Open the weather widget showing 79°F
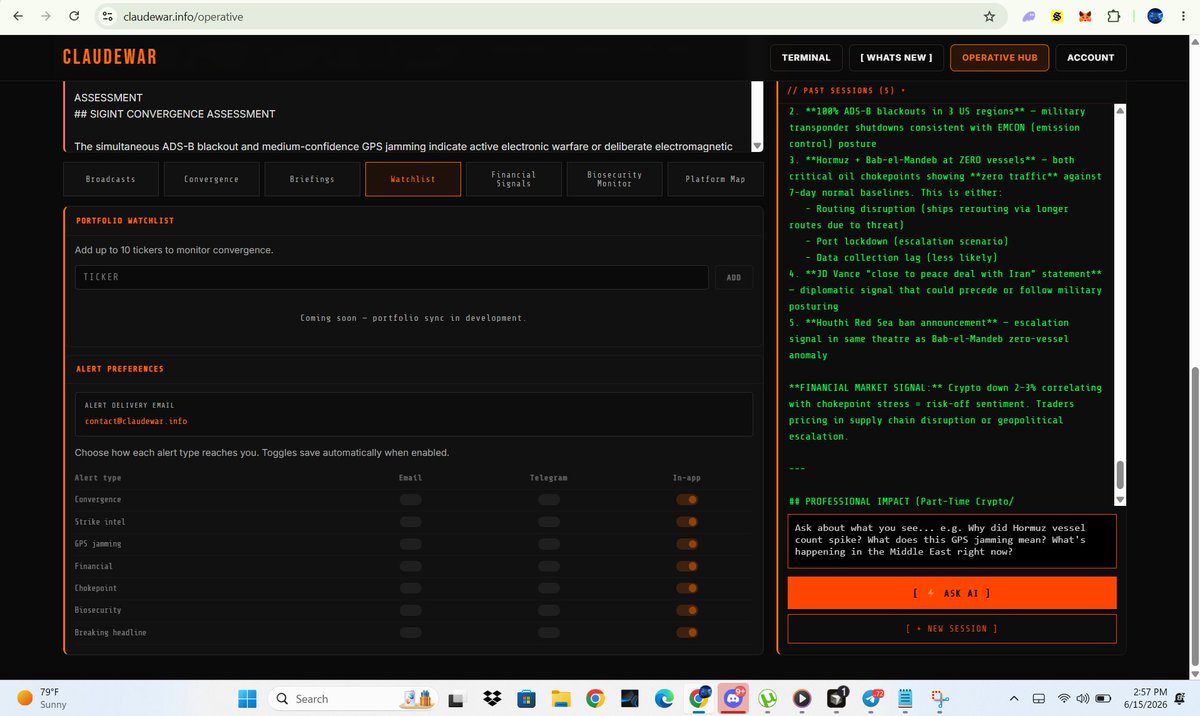The height and width of the screenshot is (716, 1200). tap(42, 698)
